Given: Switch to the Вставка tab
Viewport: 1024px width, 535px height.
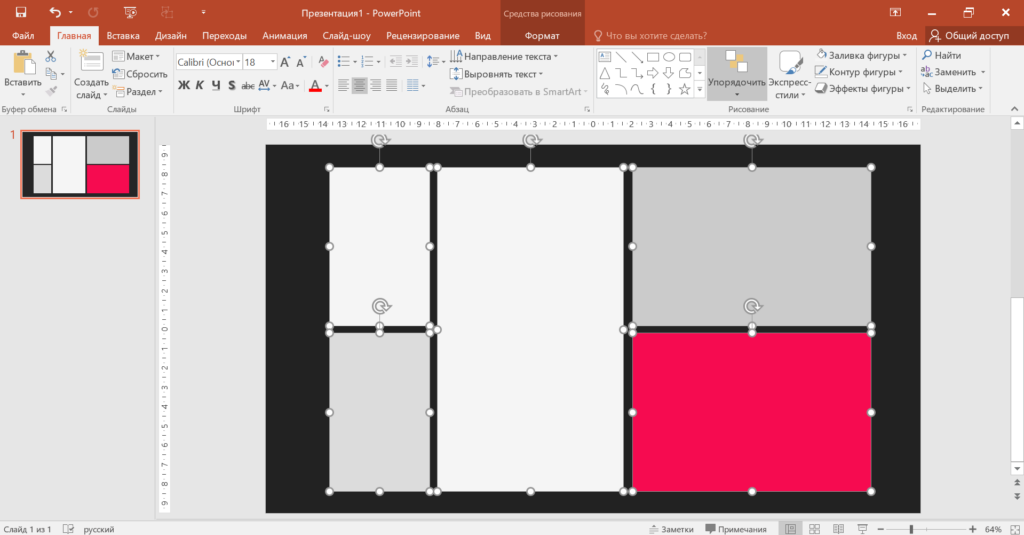Looking at the screenshot, I should click(123, 35).
